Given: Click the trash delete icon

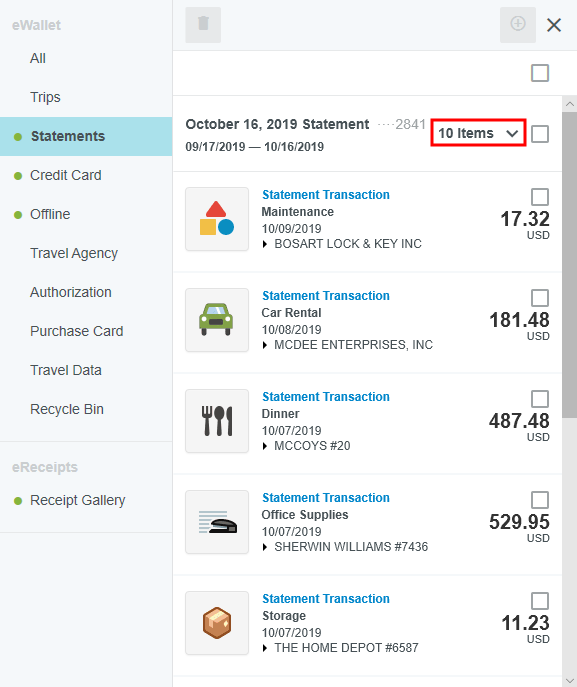Looking at the screenshot, I should (203, 25).
